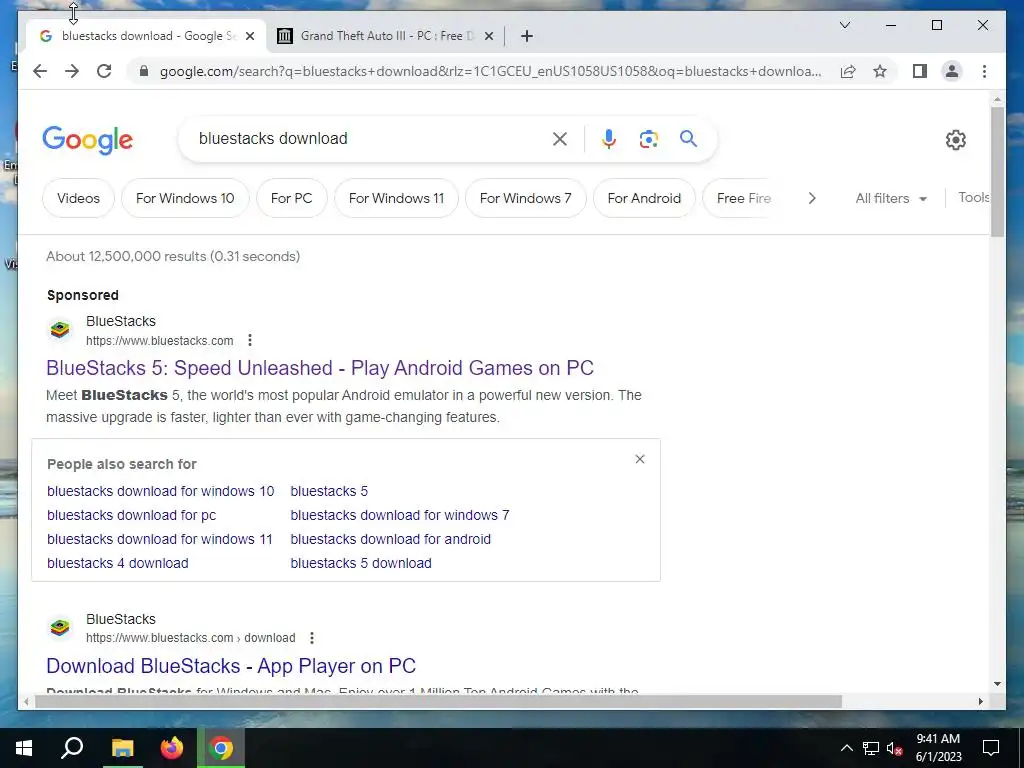Dismiss the People also search for box
This screenshot has width=1024, height=768.
(640, 459)
